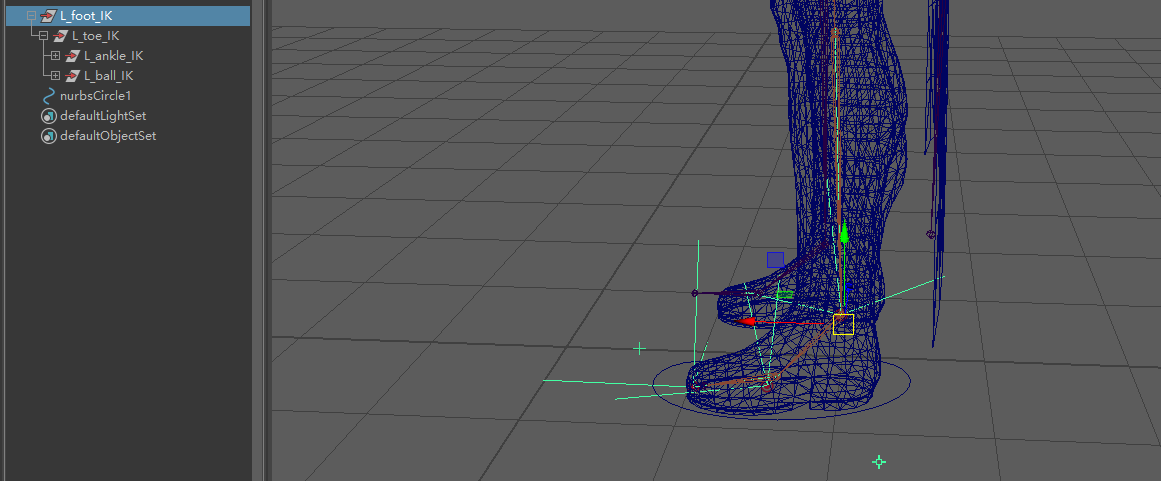Click the L_ball_IK transform icon
The image size is (1161, 481).
point(72,75)
